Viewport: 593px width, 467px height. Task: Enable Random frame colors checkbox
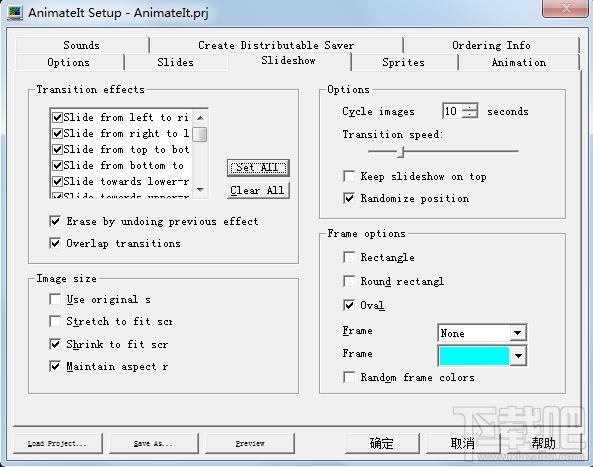click(x=349, y=377)
